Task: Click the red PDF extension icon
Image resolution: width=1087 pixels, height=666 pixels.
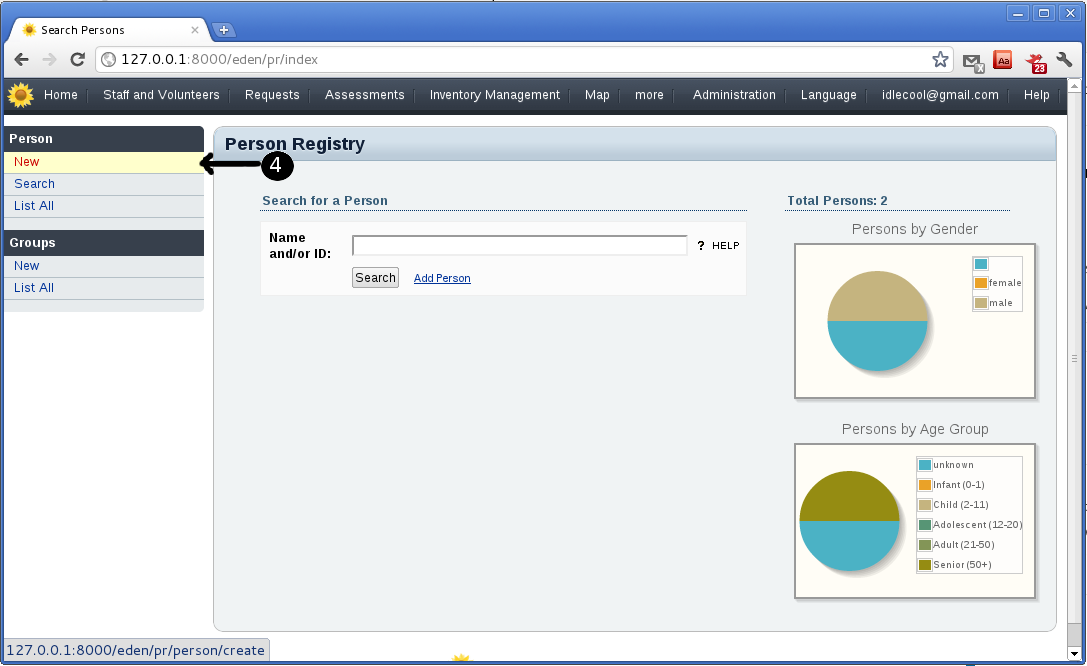Action: click(x=1003, y=60)
